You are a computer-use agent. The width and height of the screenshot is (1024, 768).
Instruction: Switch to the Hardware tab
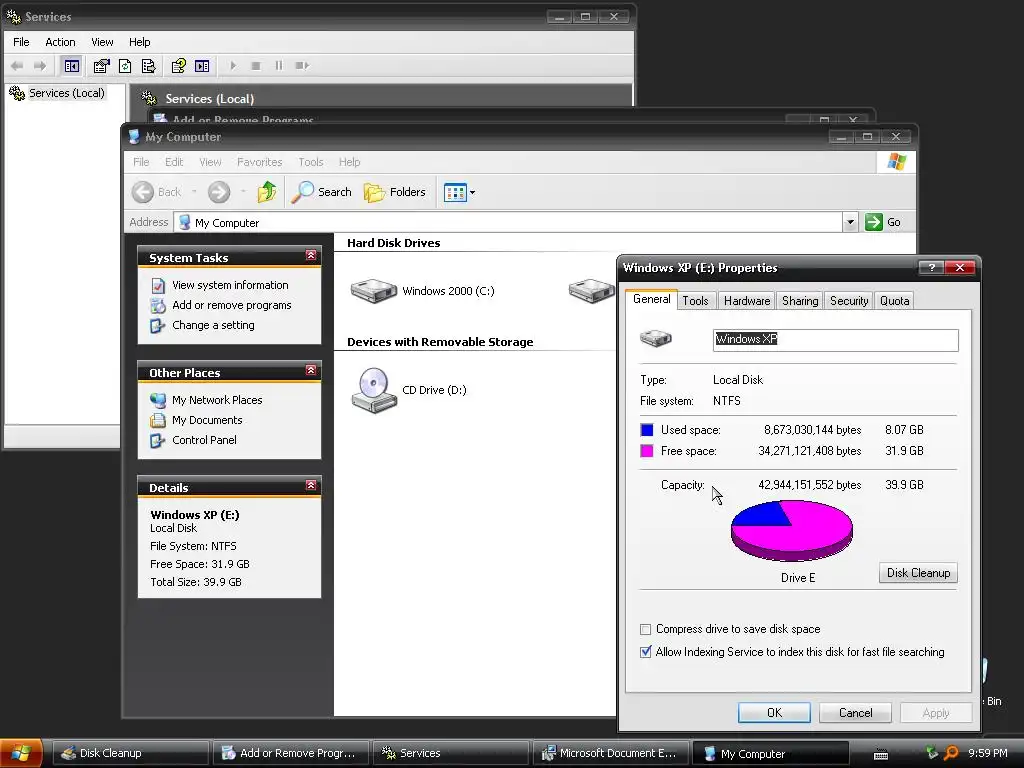click(x=746, y=300)
